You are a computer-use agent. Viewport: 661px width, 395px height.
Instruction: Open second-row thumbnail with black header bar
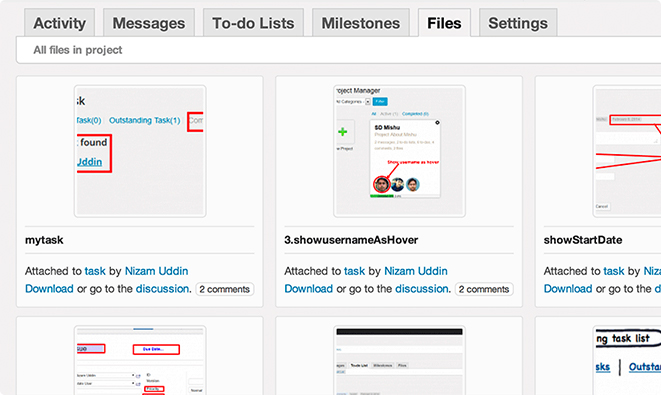(x=400, y=360)
